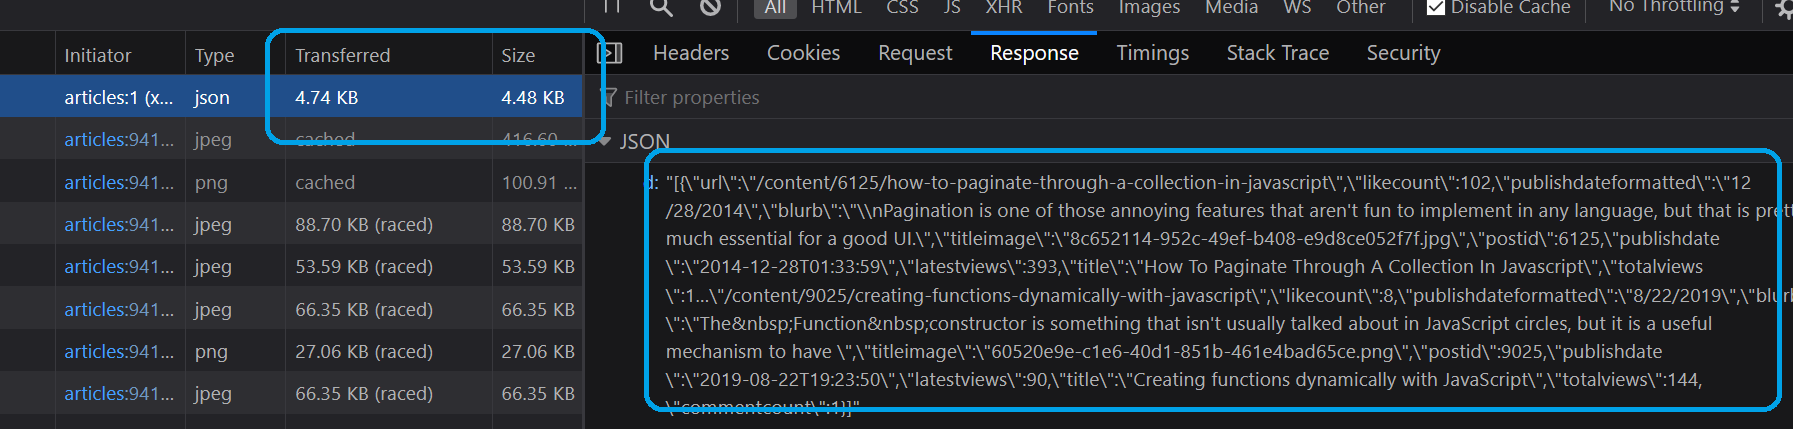1793x429 pixels.
Task: Click the search magnifier icon
Action: click(661, 7)
